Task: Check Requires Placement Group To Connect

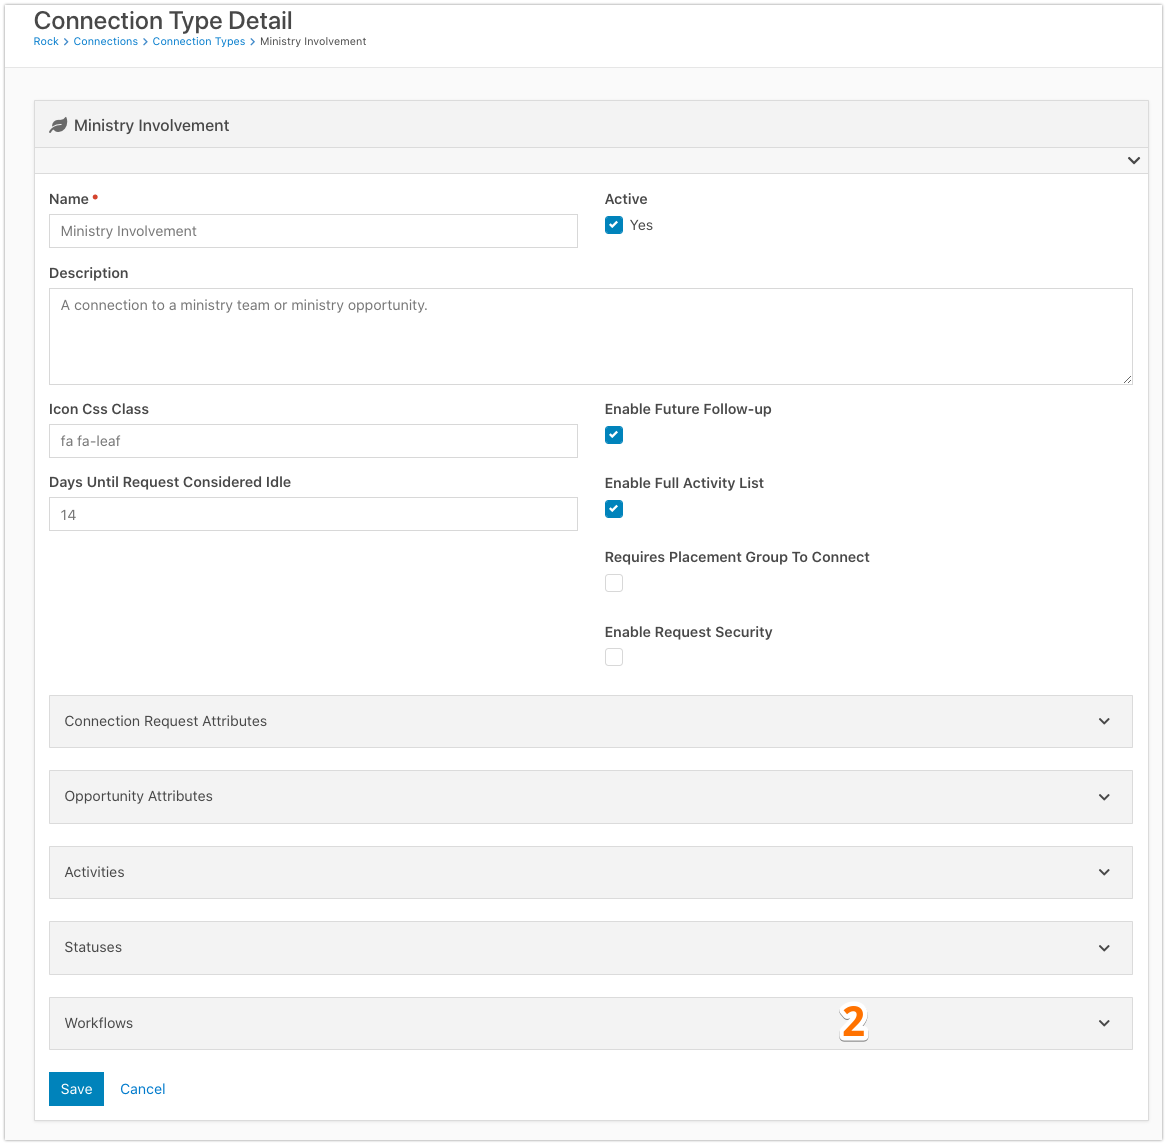Action: point(613,584)
